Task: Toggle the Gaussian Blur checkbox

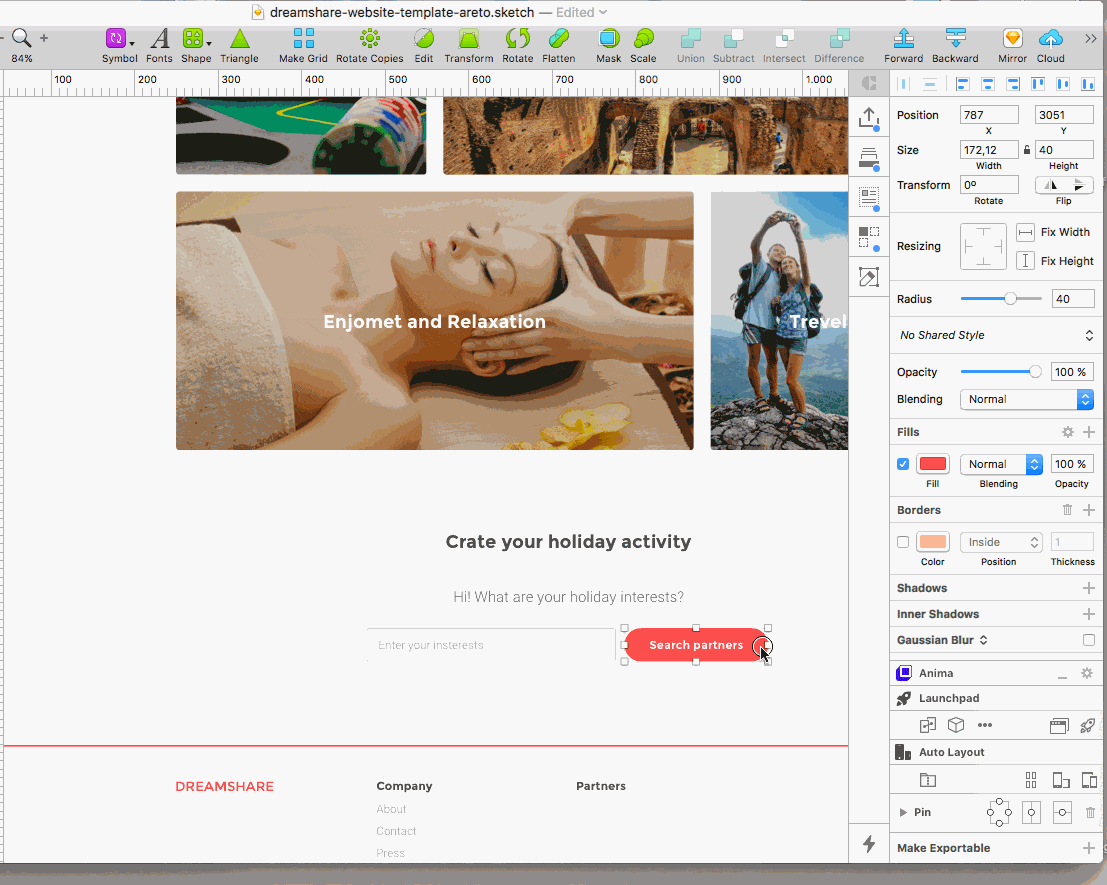Action: coord(1088,640)
